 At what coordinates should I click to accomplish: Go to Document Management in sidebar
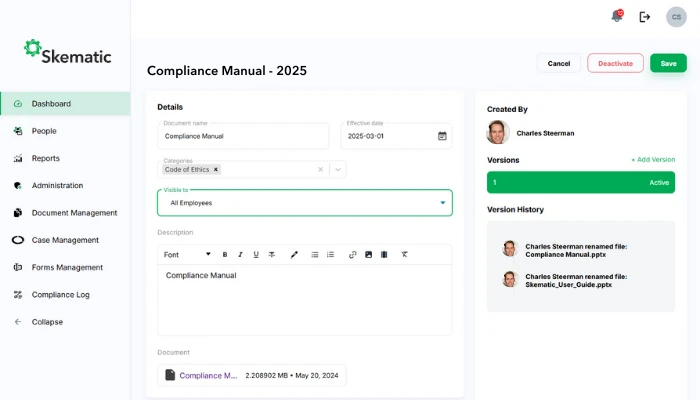(73, 213)
